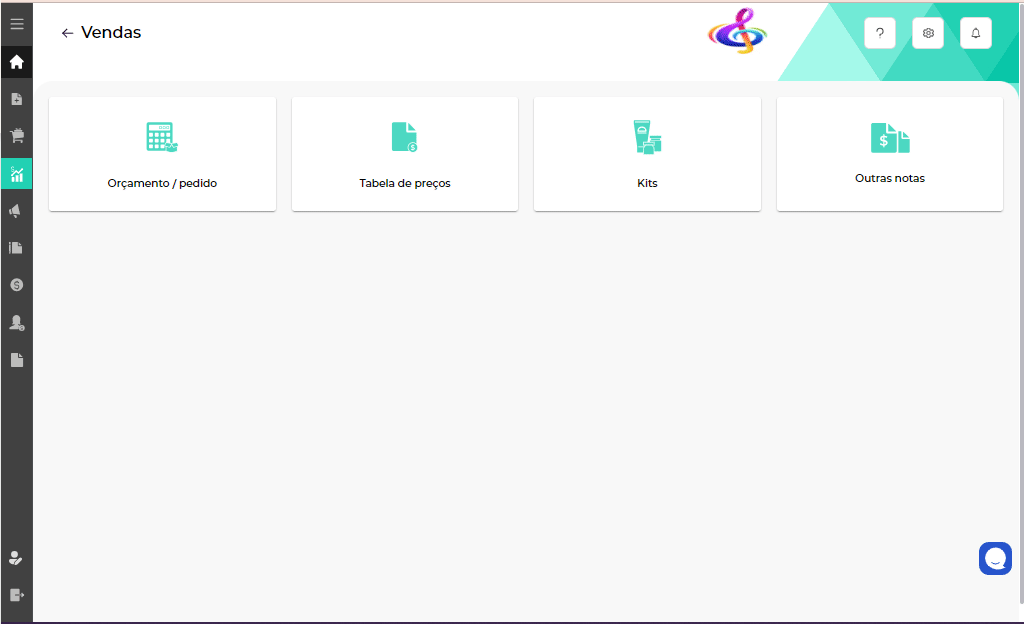Click the help question mark button
The width and height of the screenshot is (1024, 624).
tap(880, 33)
